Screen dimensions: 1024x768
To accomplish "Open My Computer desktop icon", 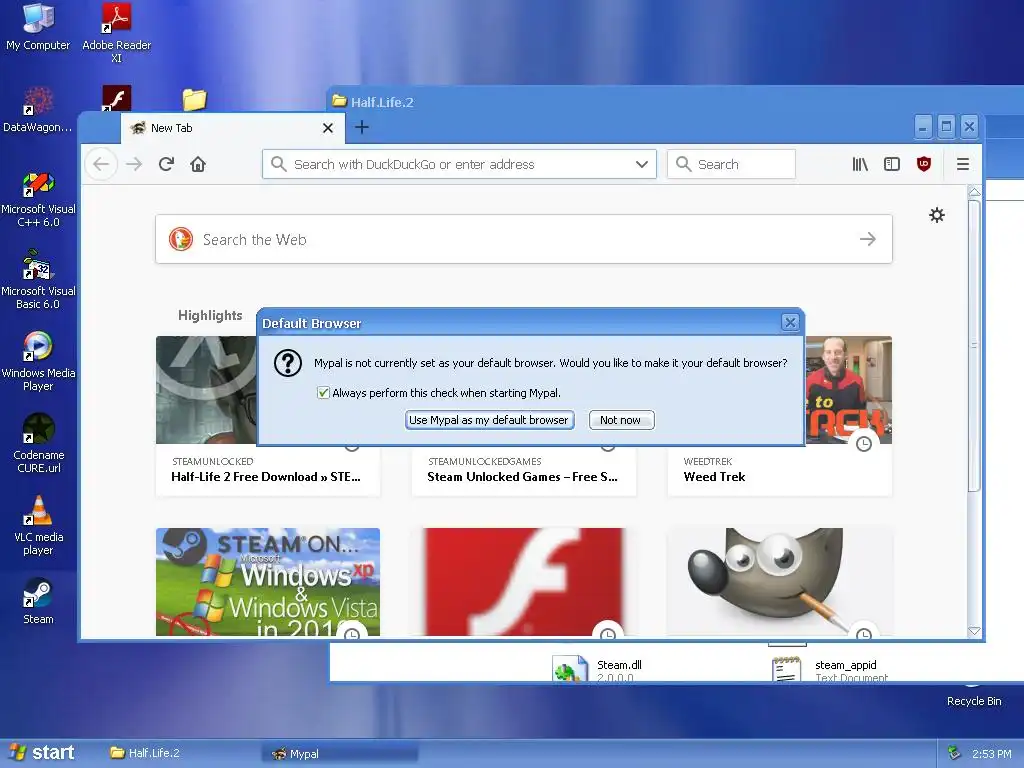I will (x=38, y=27).
